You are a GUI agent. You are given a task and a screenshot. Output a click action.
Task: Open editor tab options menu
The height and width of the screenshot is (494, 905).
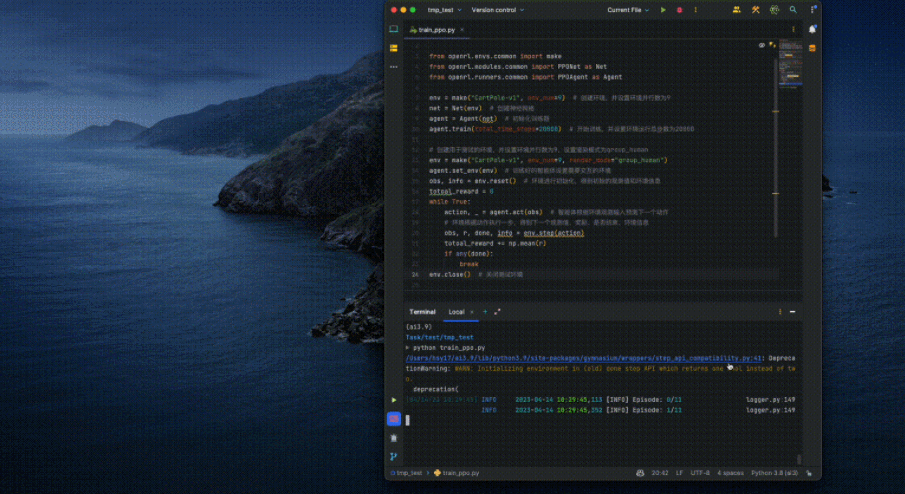click(793, 29)
